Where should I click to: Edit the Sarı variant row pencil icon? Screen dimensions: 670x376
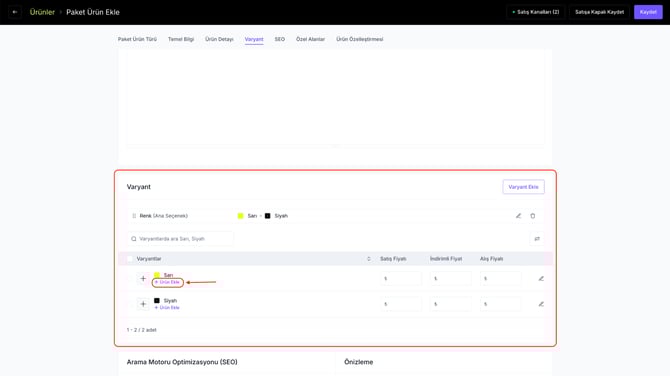tap(541, 279)
